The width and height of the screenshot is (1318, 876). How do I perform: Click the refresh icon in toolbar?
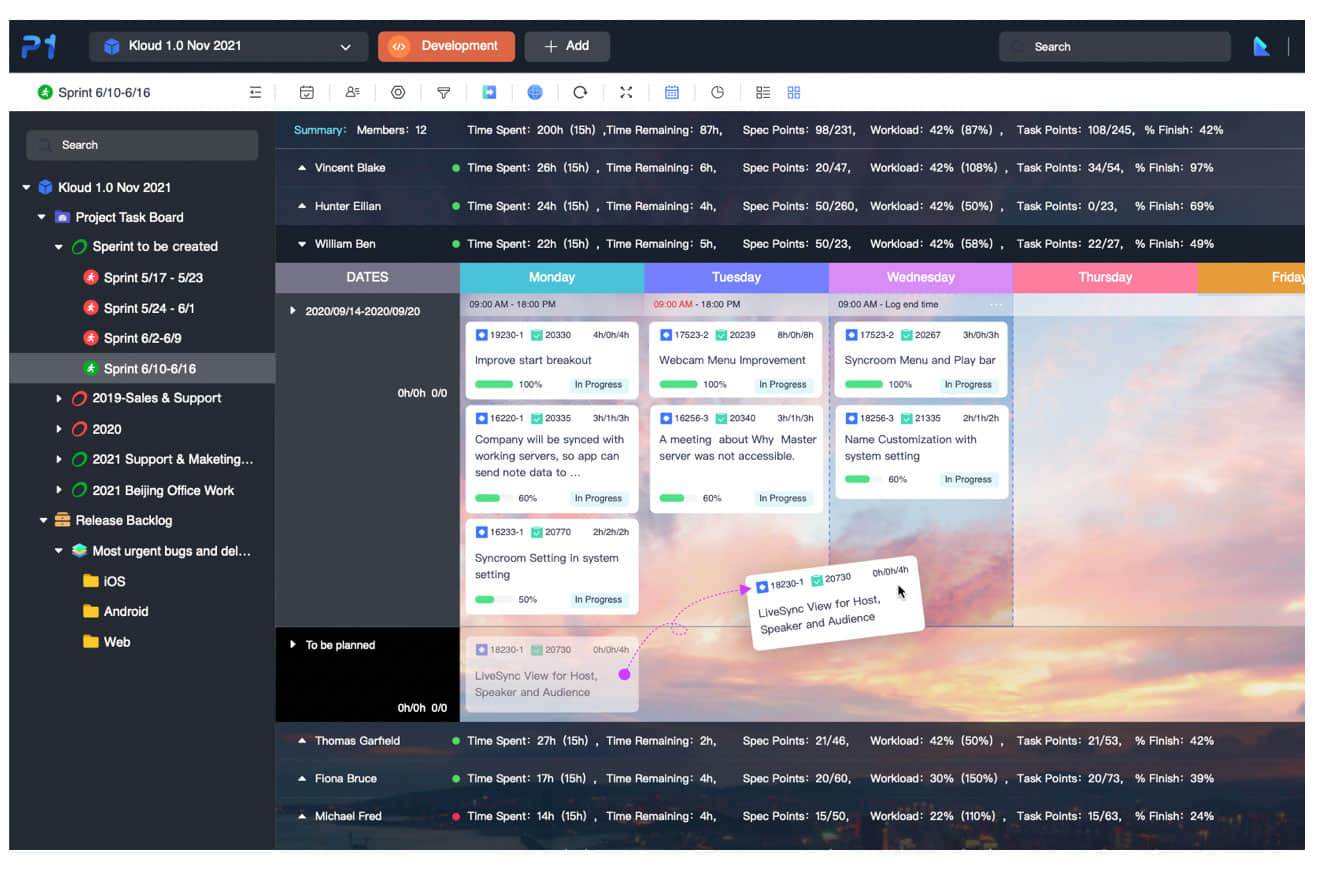[x=580, y=92]
